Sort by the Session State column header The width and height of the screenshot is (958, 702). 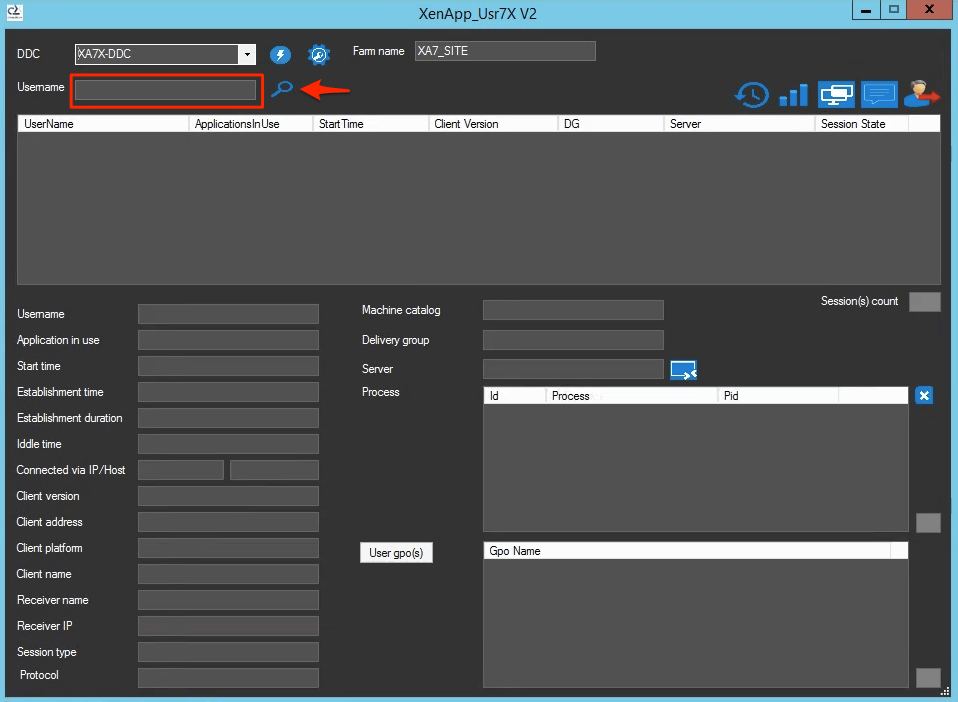pos(861,124)
